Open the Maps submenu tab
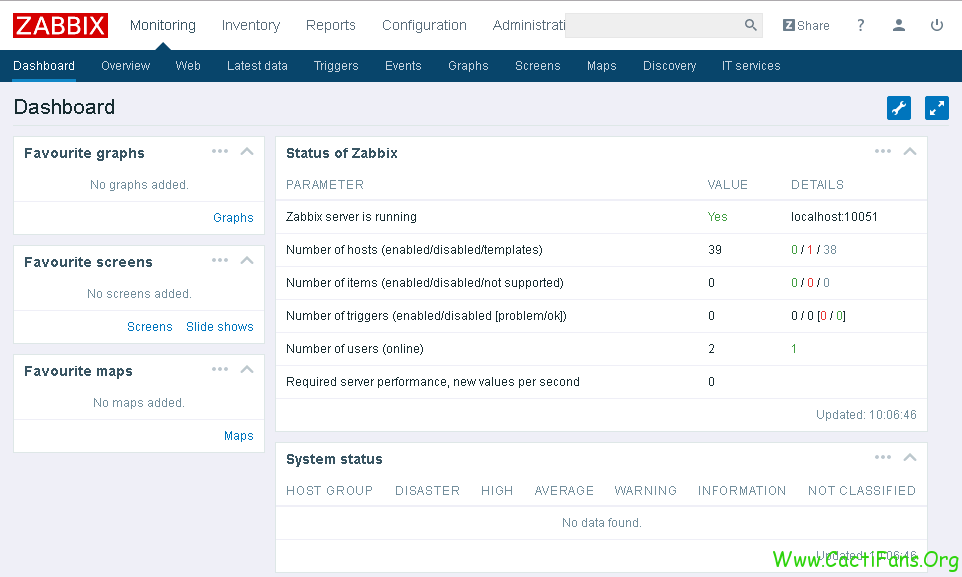Image resolution: width=962 pixels, height=577 pixels. (601, 66)
